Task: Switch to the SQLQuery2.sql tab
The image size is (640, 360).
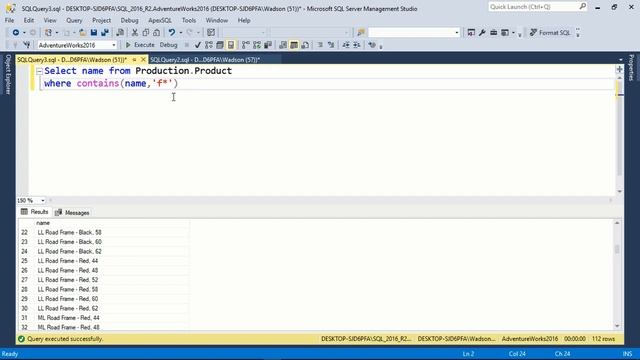Action: click(205, 60)
